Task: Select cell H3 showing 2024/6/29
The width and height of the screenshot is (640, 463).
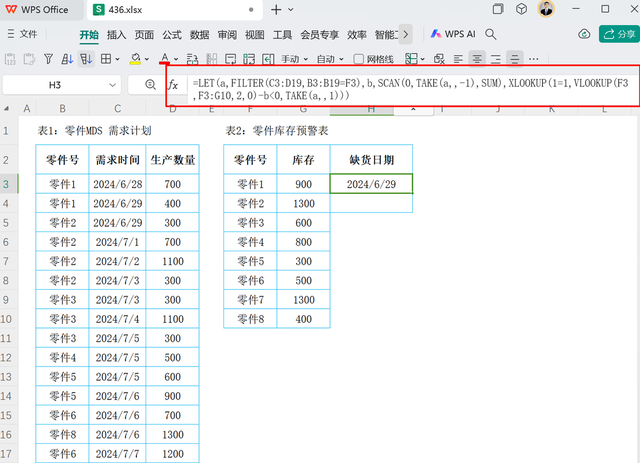Action: pyautogui.click(x=371, y=184)
